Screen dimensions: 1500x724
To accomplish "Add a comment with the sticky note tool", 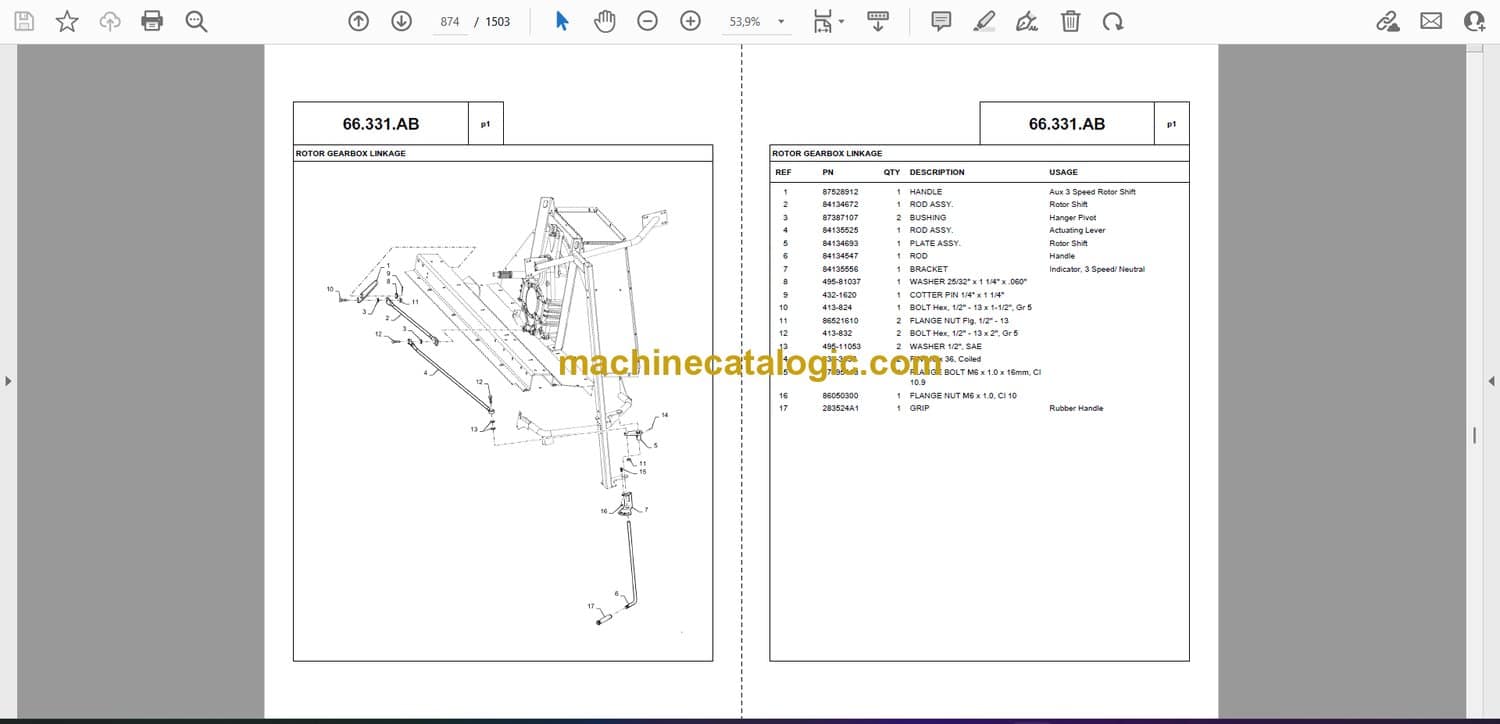I will [x=941, y=21].
